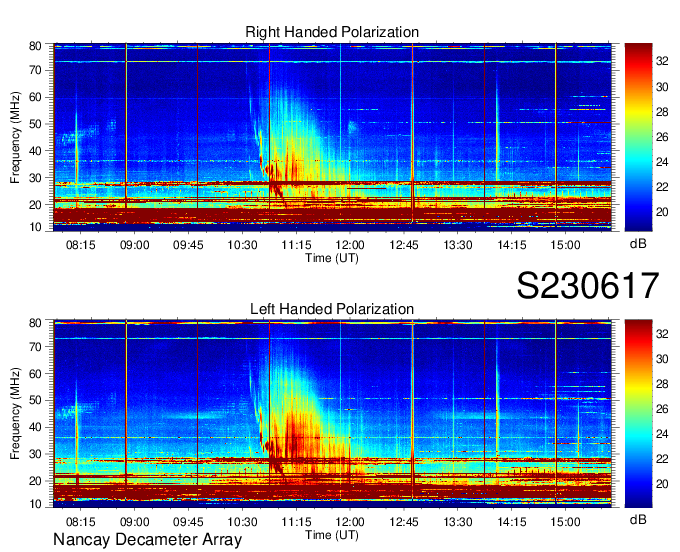Click "Frequency (MHz)" axis label of Left Handed plot
Viewport: 680px width, 552px height.
coord(15,414)
